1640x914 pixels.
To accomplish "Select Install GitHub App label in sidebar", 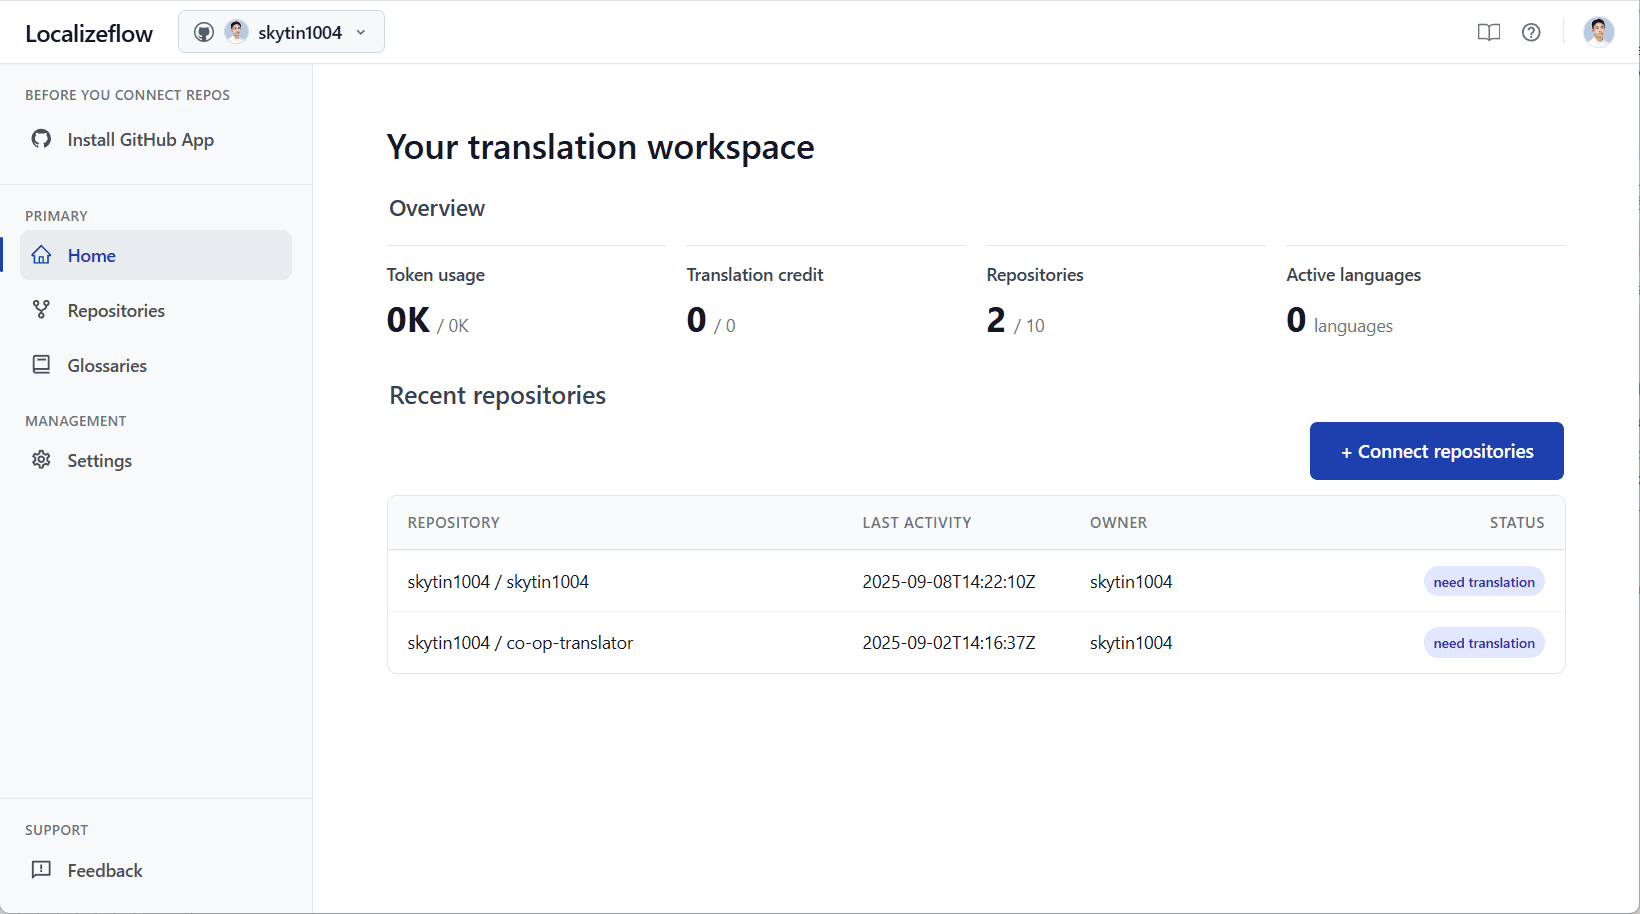I will pyautogui.click(x=141, y=140).
